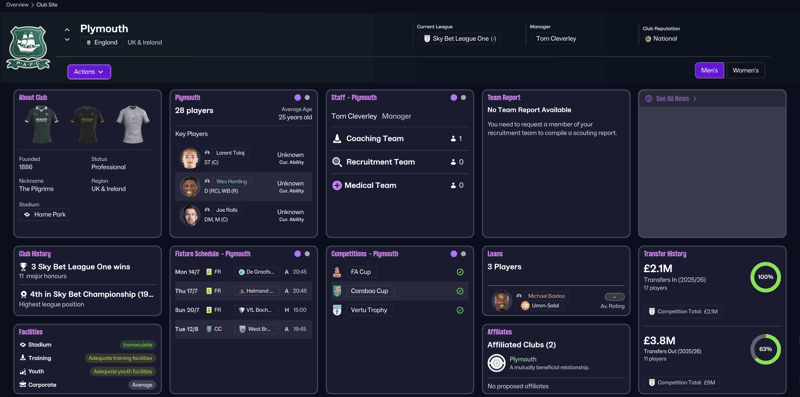
Task: Switch to the Women's team tab
Action: (745, 70)
